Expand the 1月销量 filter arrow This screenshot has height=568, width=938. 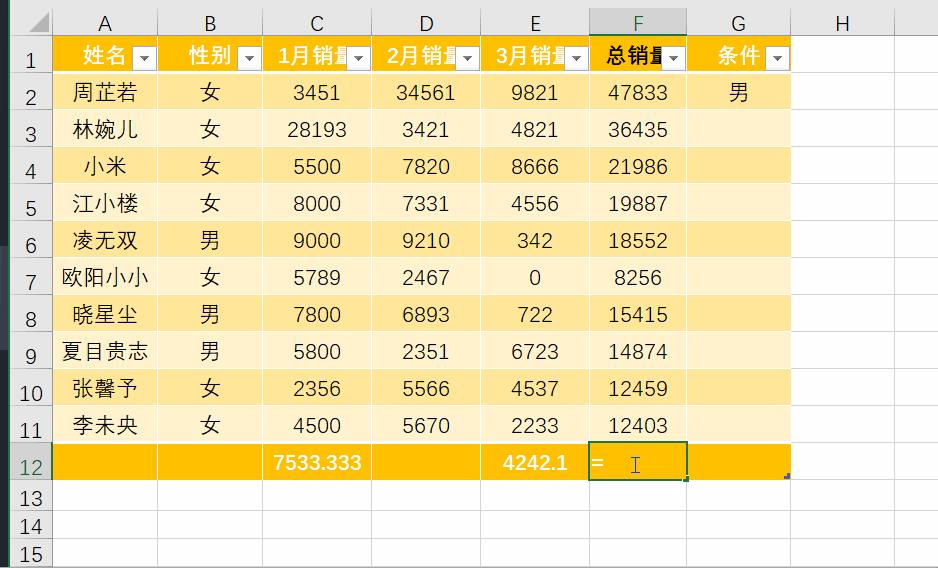click(x=358, y=58)
